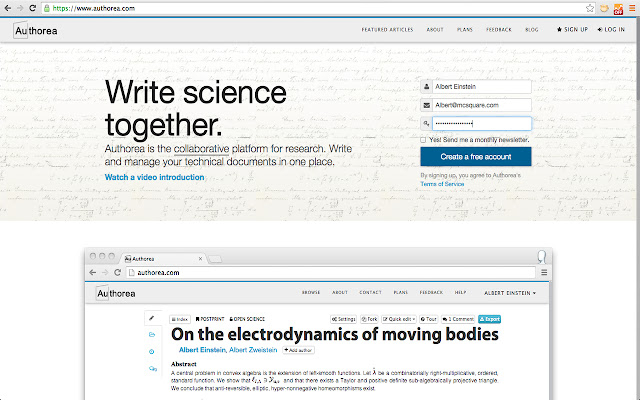Click the person icon beside the name field
Viewport: 640px width, 400px height.
427,87
